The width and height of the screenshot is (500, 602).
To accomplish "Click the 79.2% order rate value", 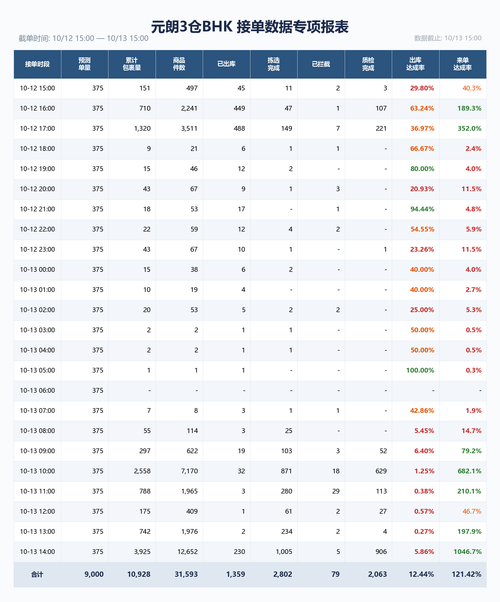I will (471, 451).
